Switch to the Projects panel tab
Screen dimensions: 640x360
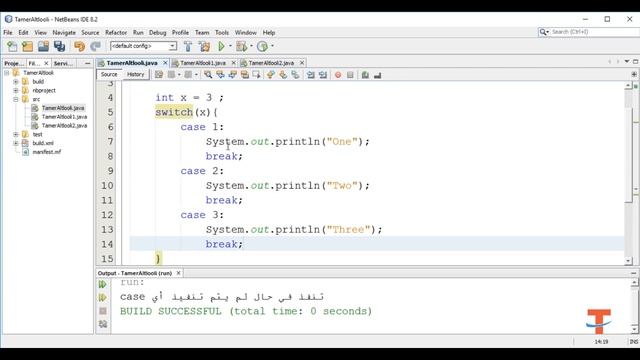(14, 63)
